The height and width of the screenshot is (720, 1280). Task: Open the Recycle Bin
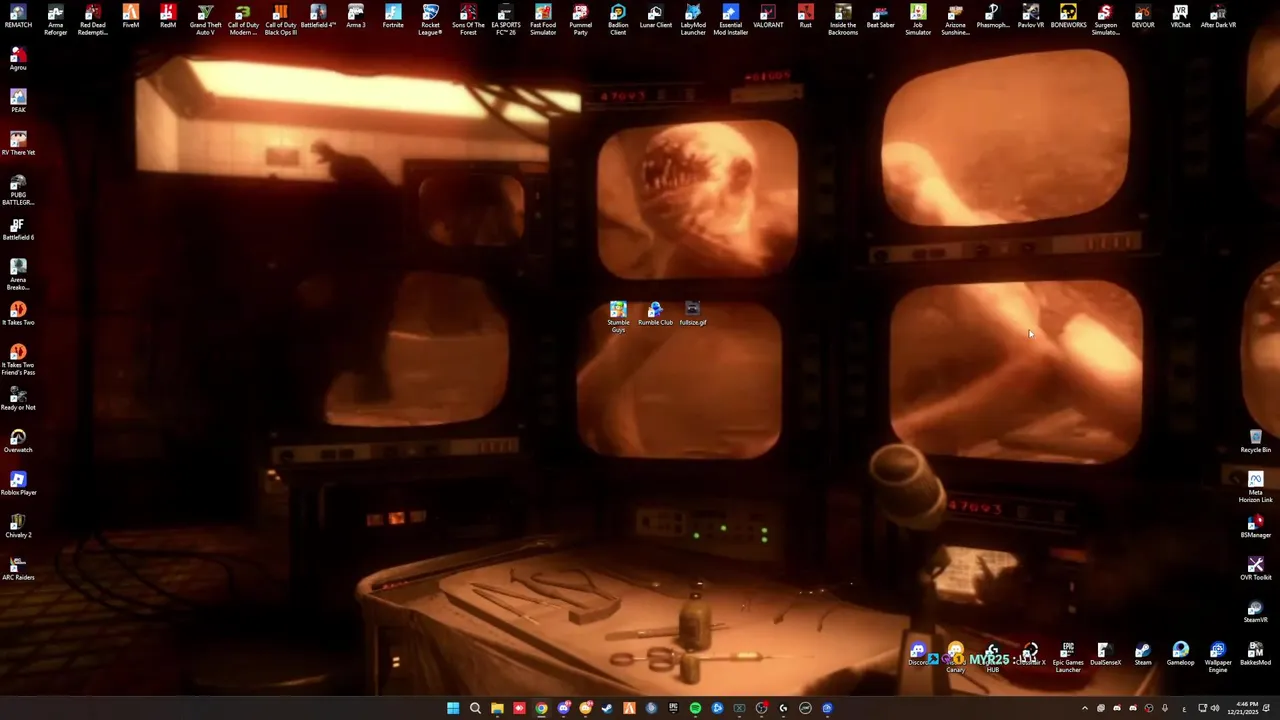[x=1256, y=441]
